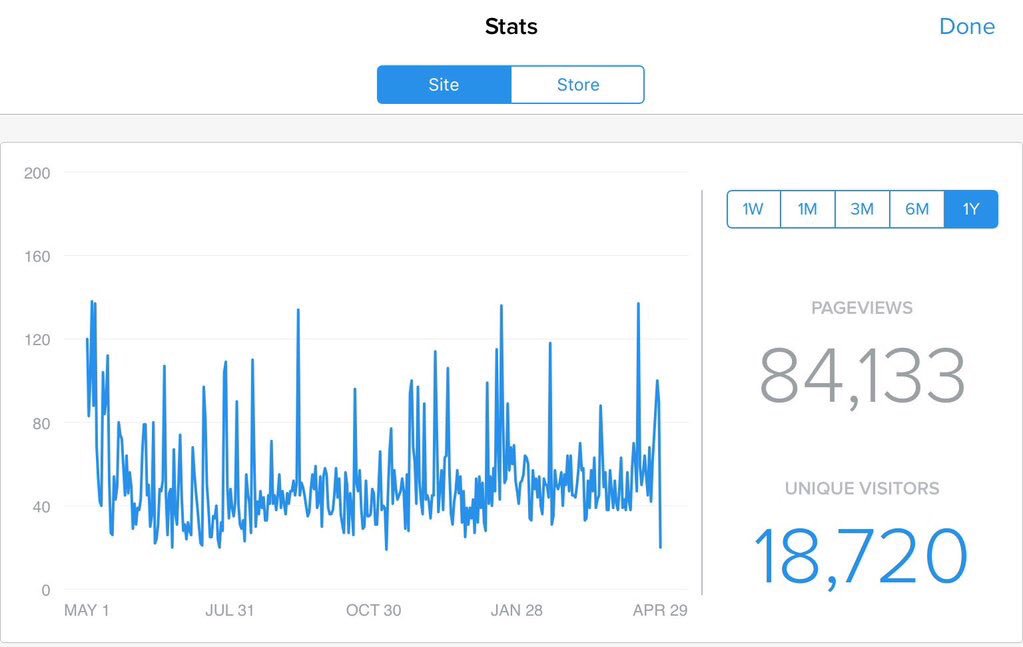The width and height of the screenshot is (1023, 647).
Task: Click the 40 y-axis label
Action: [41, 507]
